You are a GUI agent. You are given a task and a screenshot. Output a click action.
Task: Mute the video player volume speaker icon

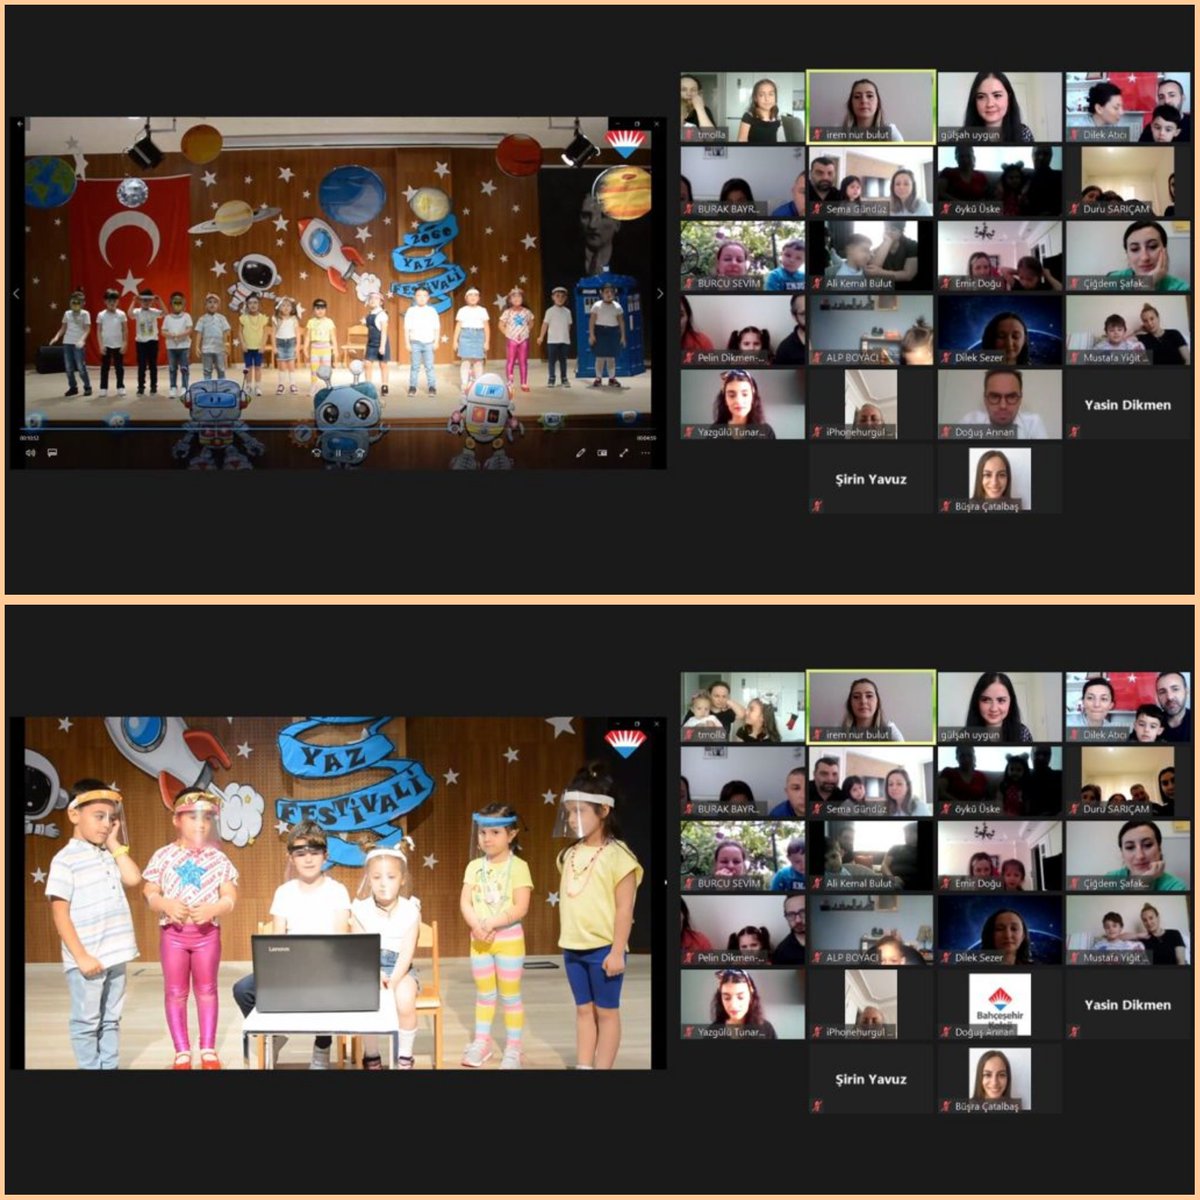coord(30,453)
